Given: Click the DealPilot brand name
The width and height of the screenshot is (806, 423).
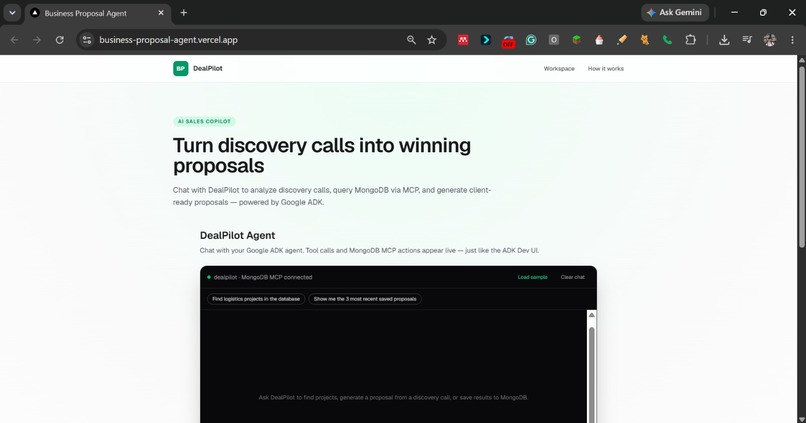Looking at the screenshot, I should pyautogui.click(x=208, y=68).
